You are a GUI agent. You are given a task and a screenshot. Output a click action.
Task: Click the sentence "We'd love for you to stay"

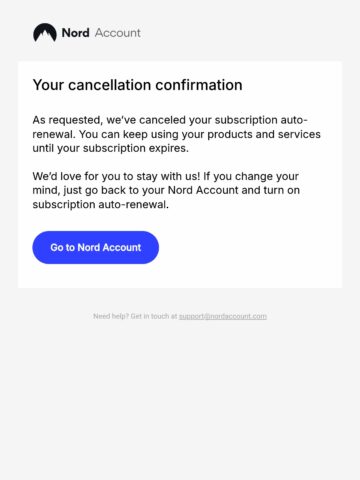point(116,176)
